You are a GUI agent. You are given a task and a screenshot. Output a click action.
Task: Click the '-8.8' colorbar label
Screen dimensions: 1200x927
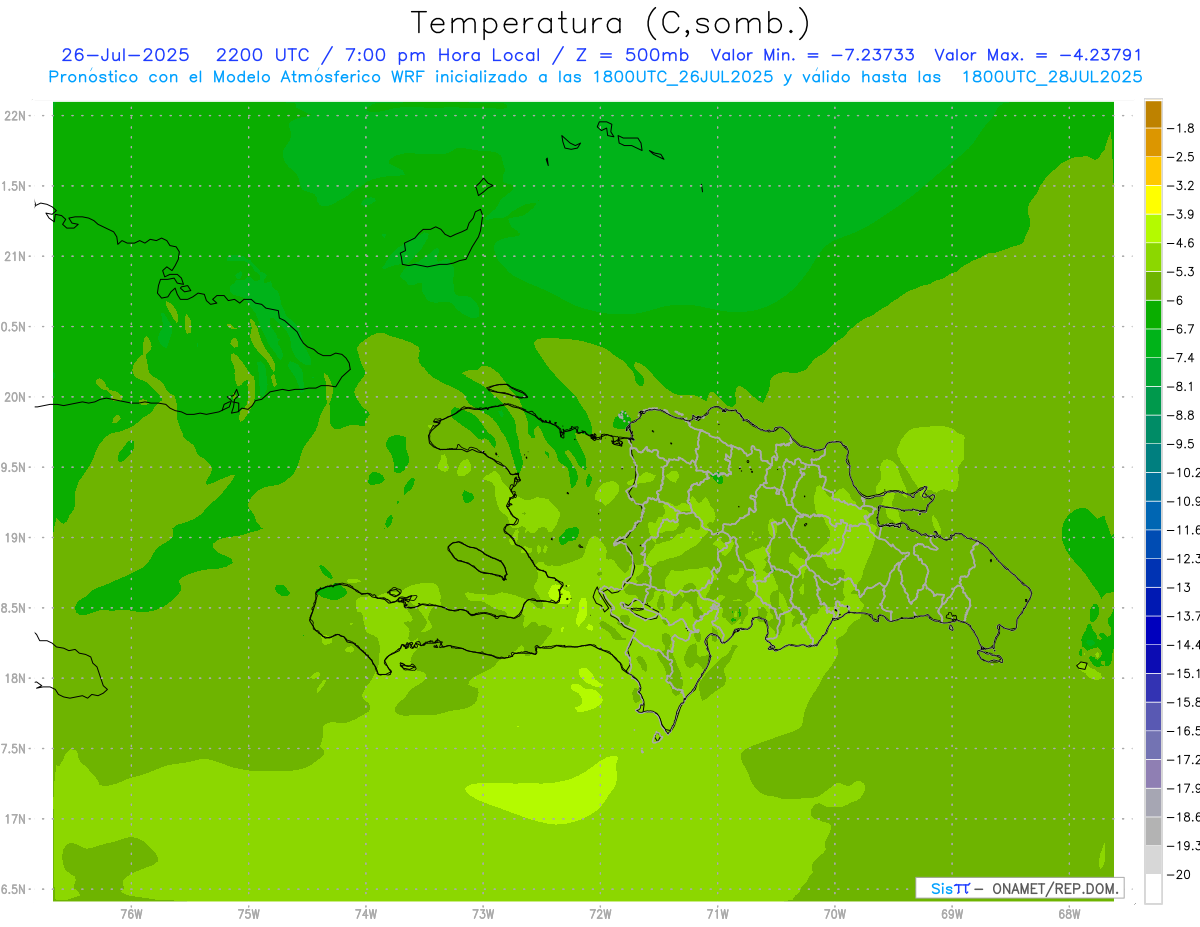[1181, 415]
